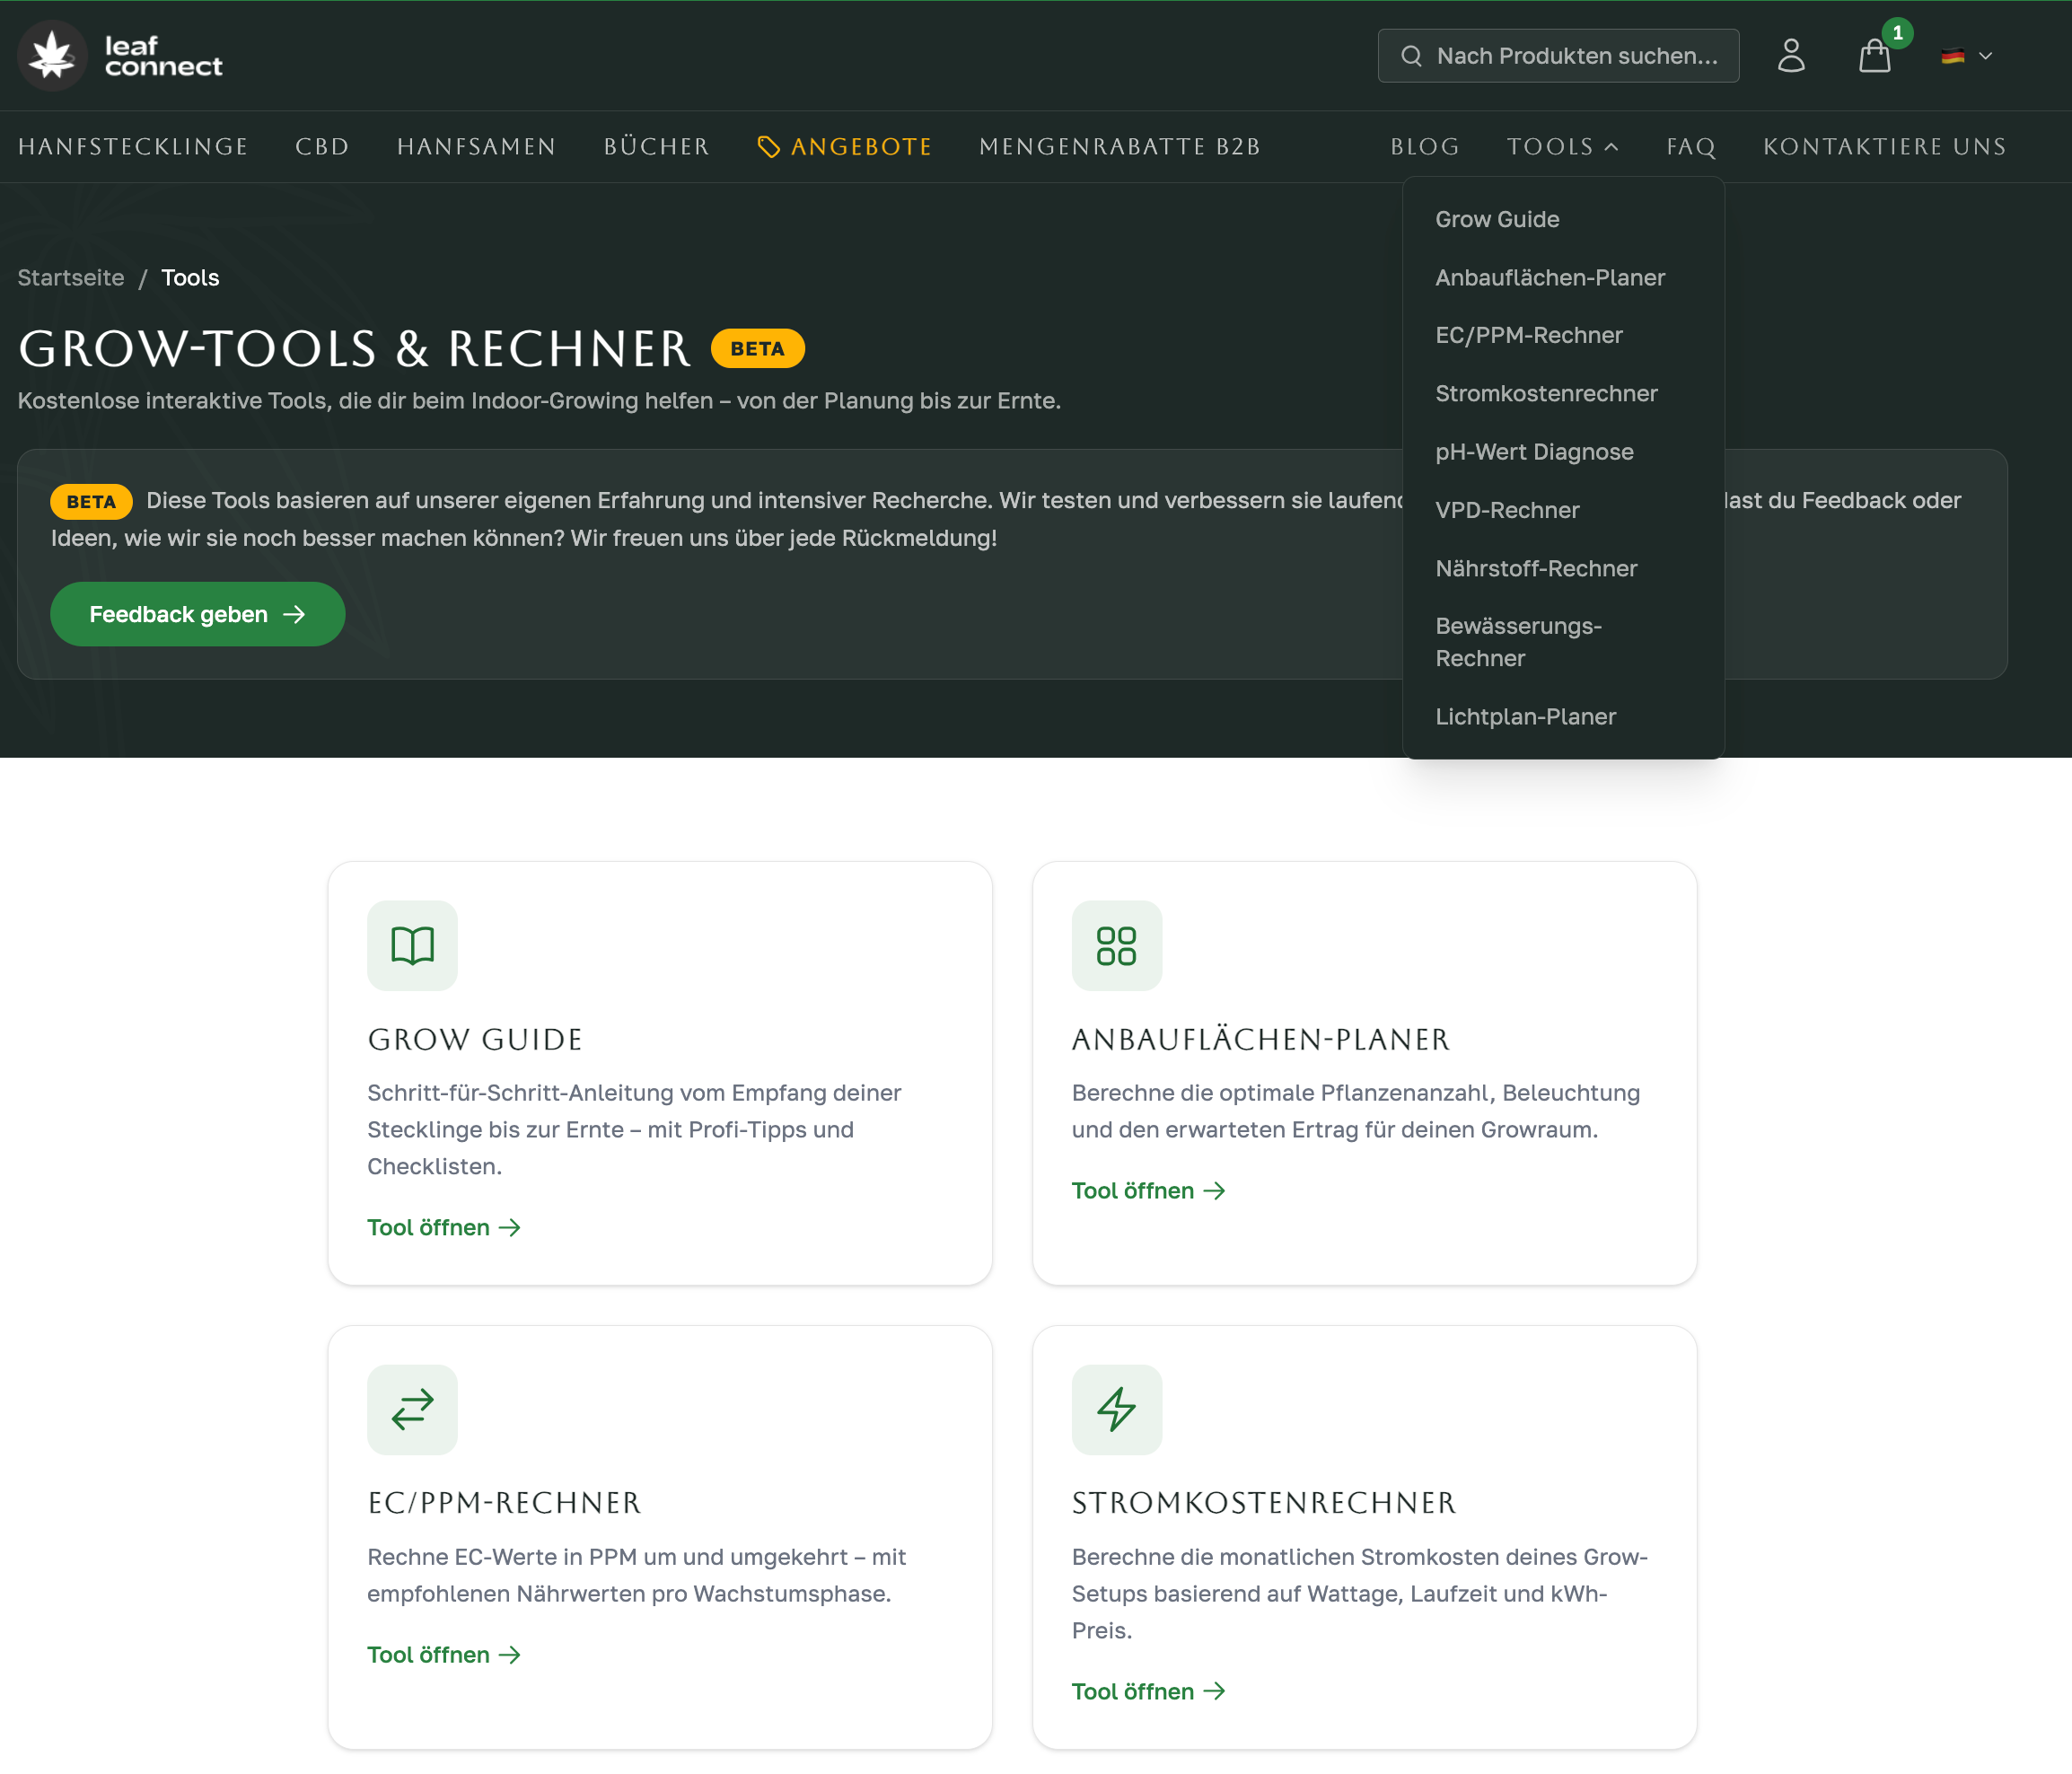Viewport: 2072px width, 1774px height.
Task: Click the Stromkostenrechner lightning bolt icon
Action: tap(1116, 1409)
